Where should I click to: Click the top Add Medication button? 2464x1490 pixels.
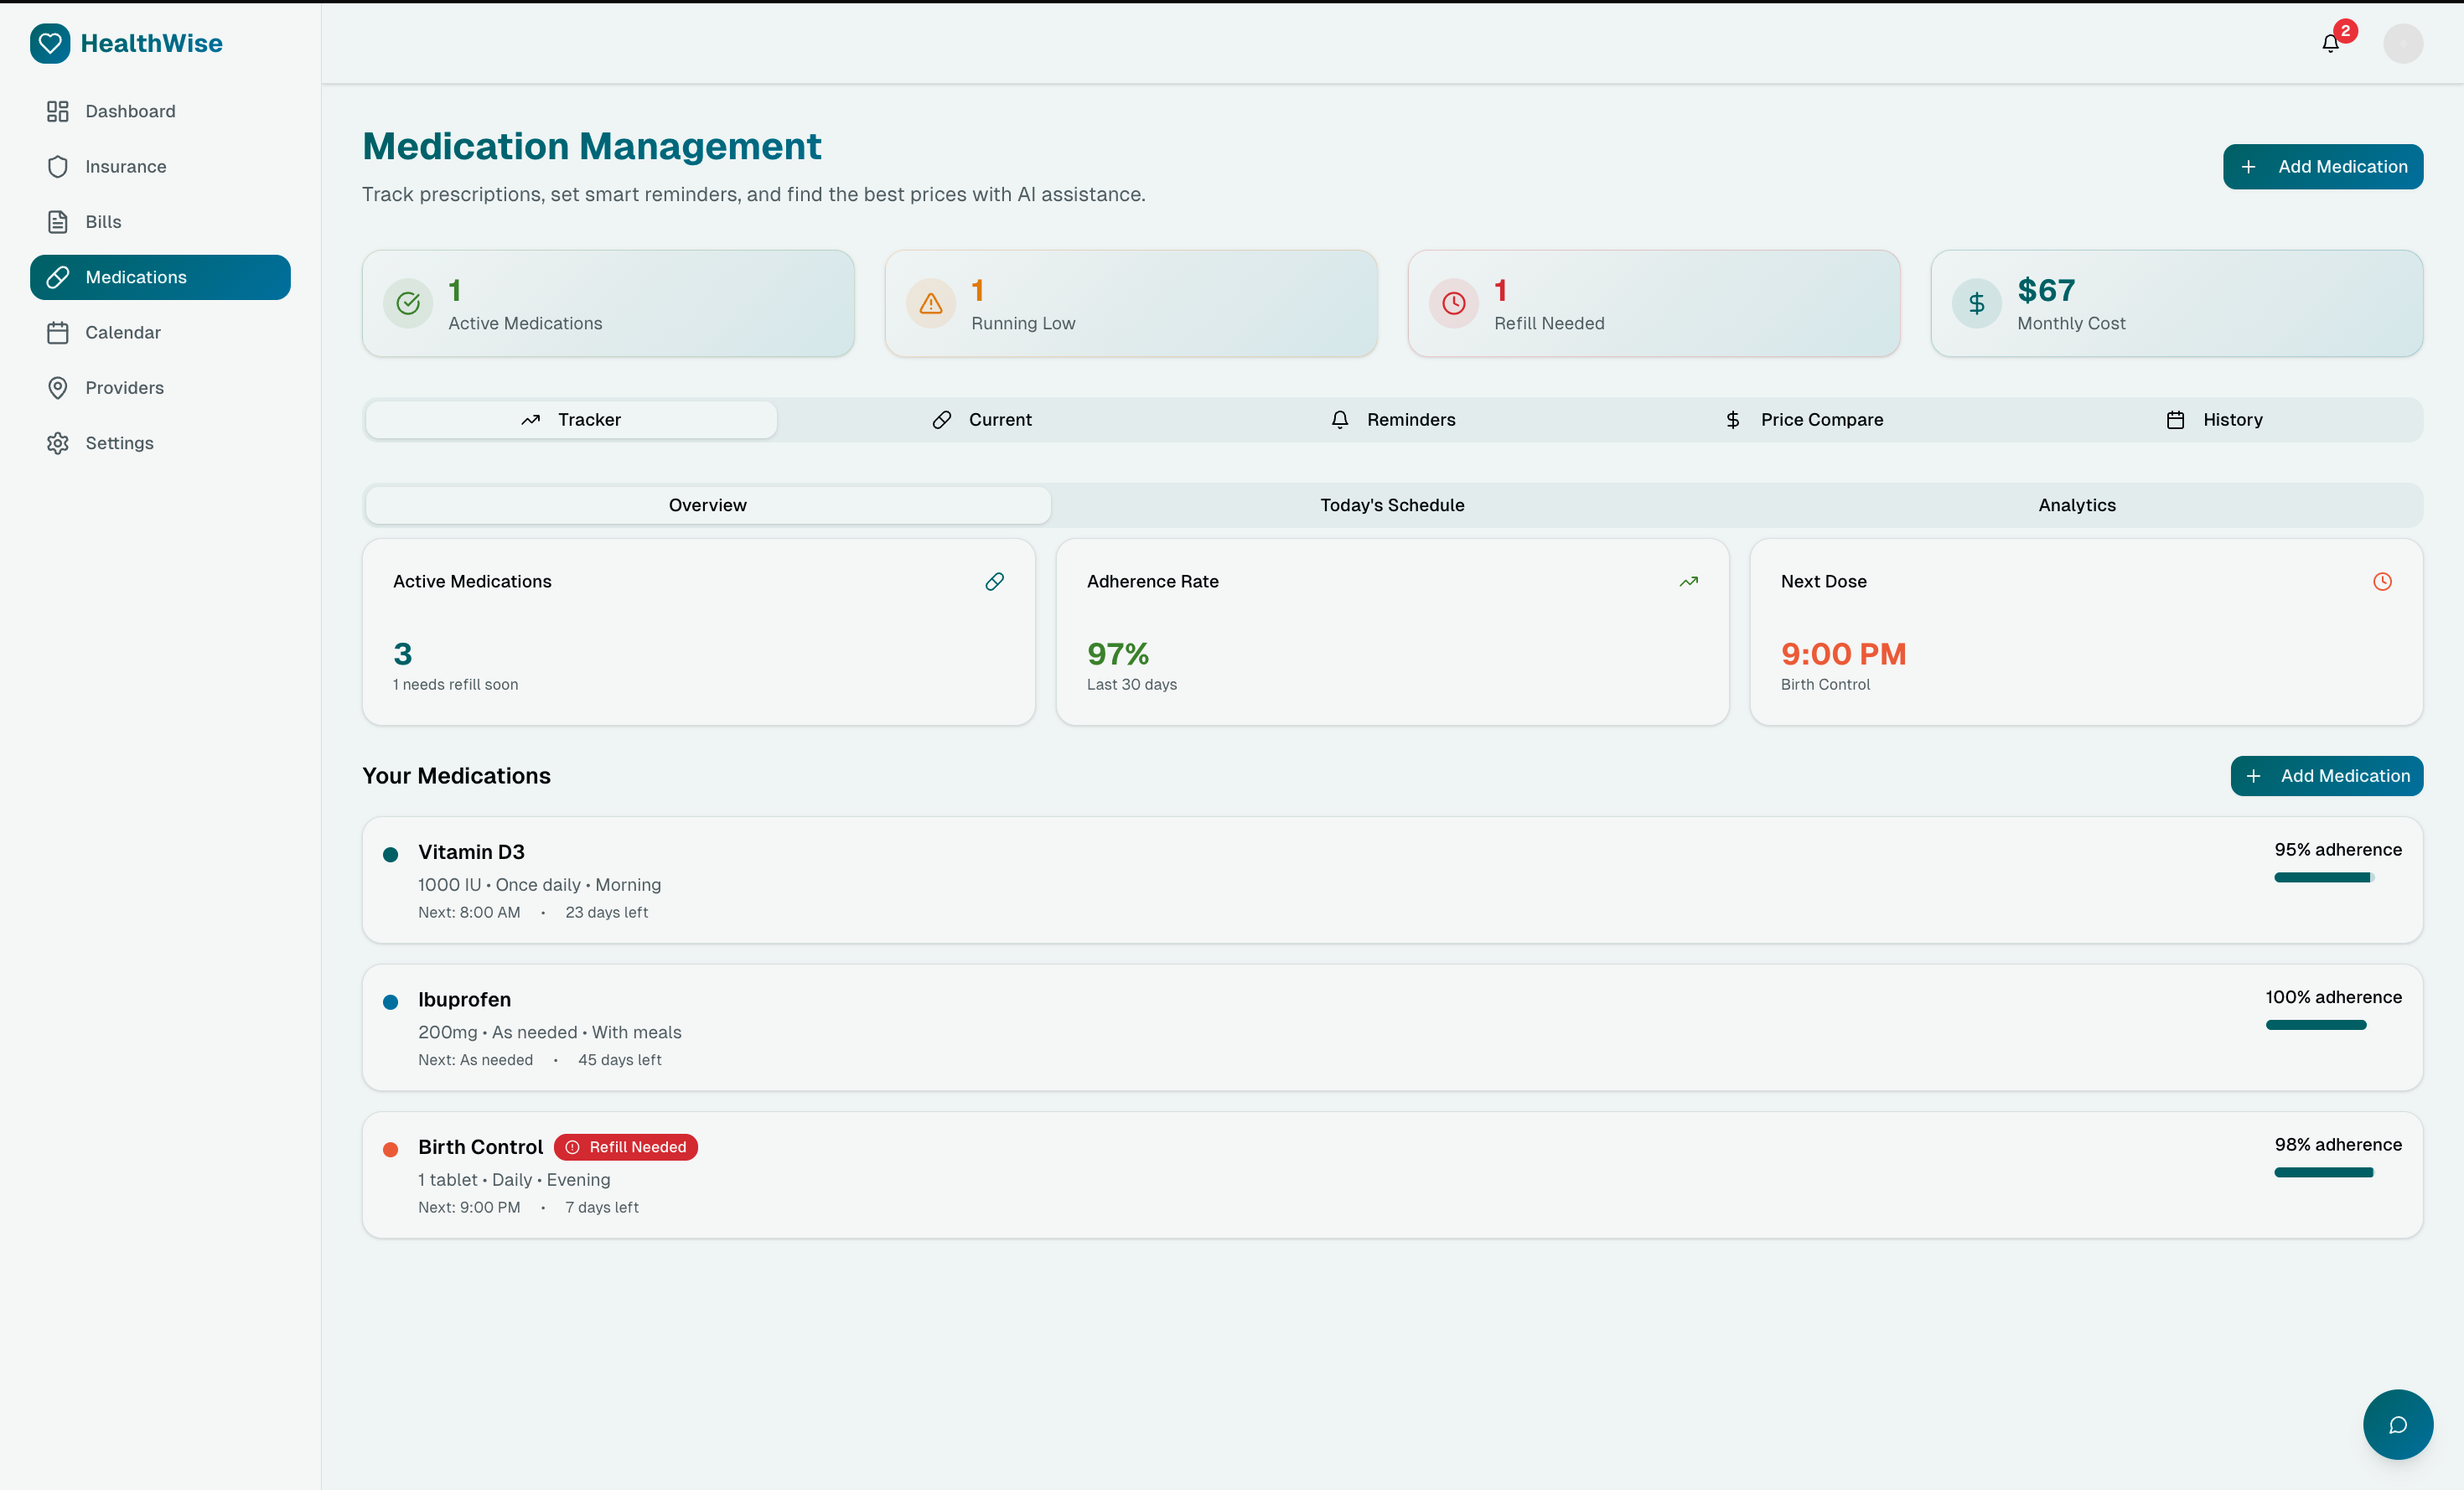pyautogui.click(x=2322, y=166)
